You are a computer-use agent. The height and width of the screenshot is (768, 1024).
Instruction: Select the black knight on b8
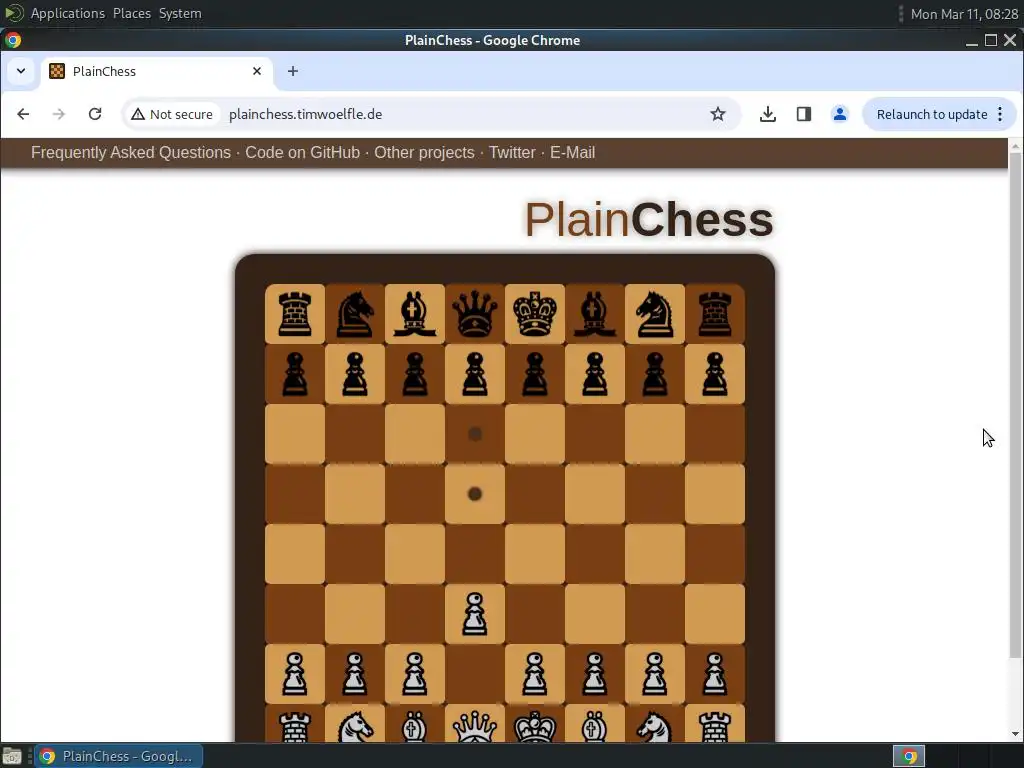coord(355,314)
